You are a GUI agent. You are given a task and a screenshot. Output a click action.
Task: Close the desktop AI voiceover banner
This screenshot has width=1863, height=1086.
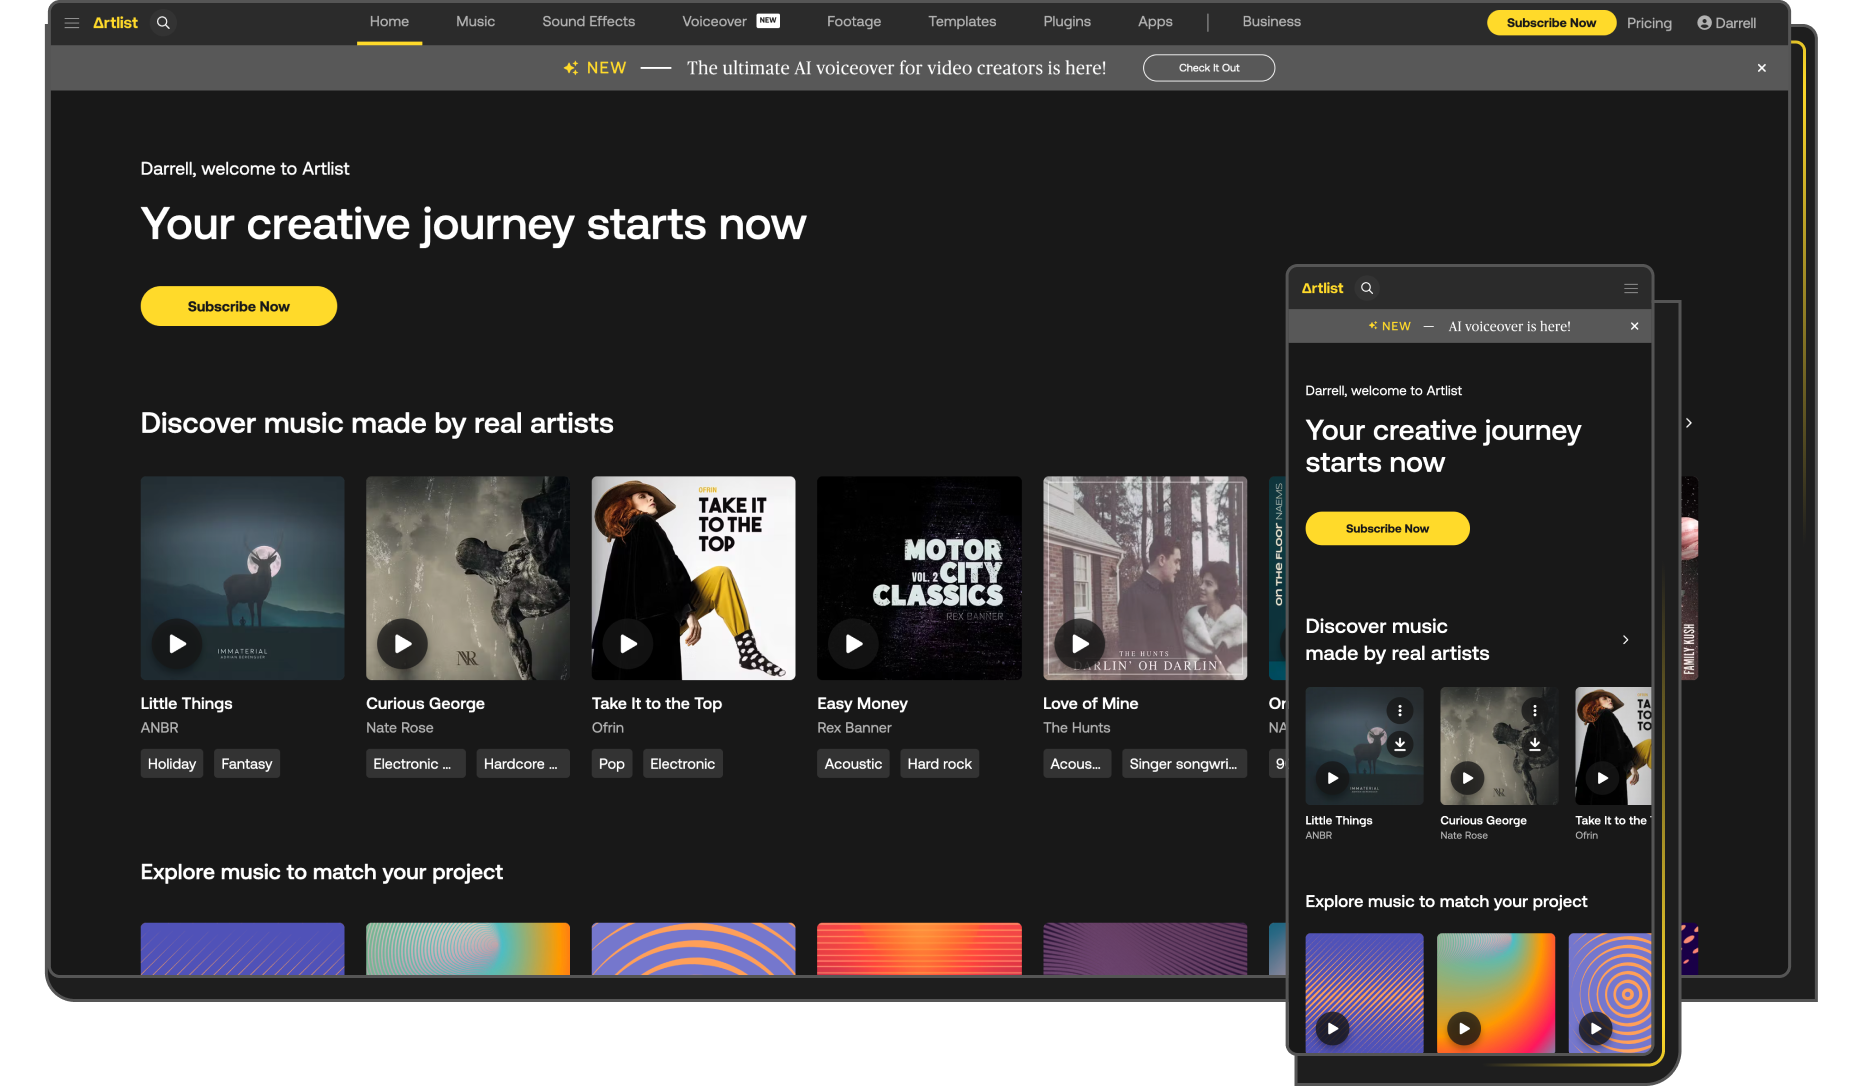(x=1761, y=68)
